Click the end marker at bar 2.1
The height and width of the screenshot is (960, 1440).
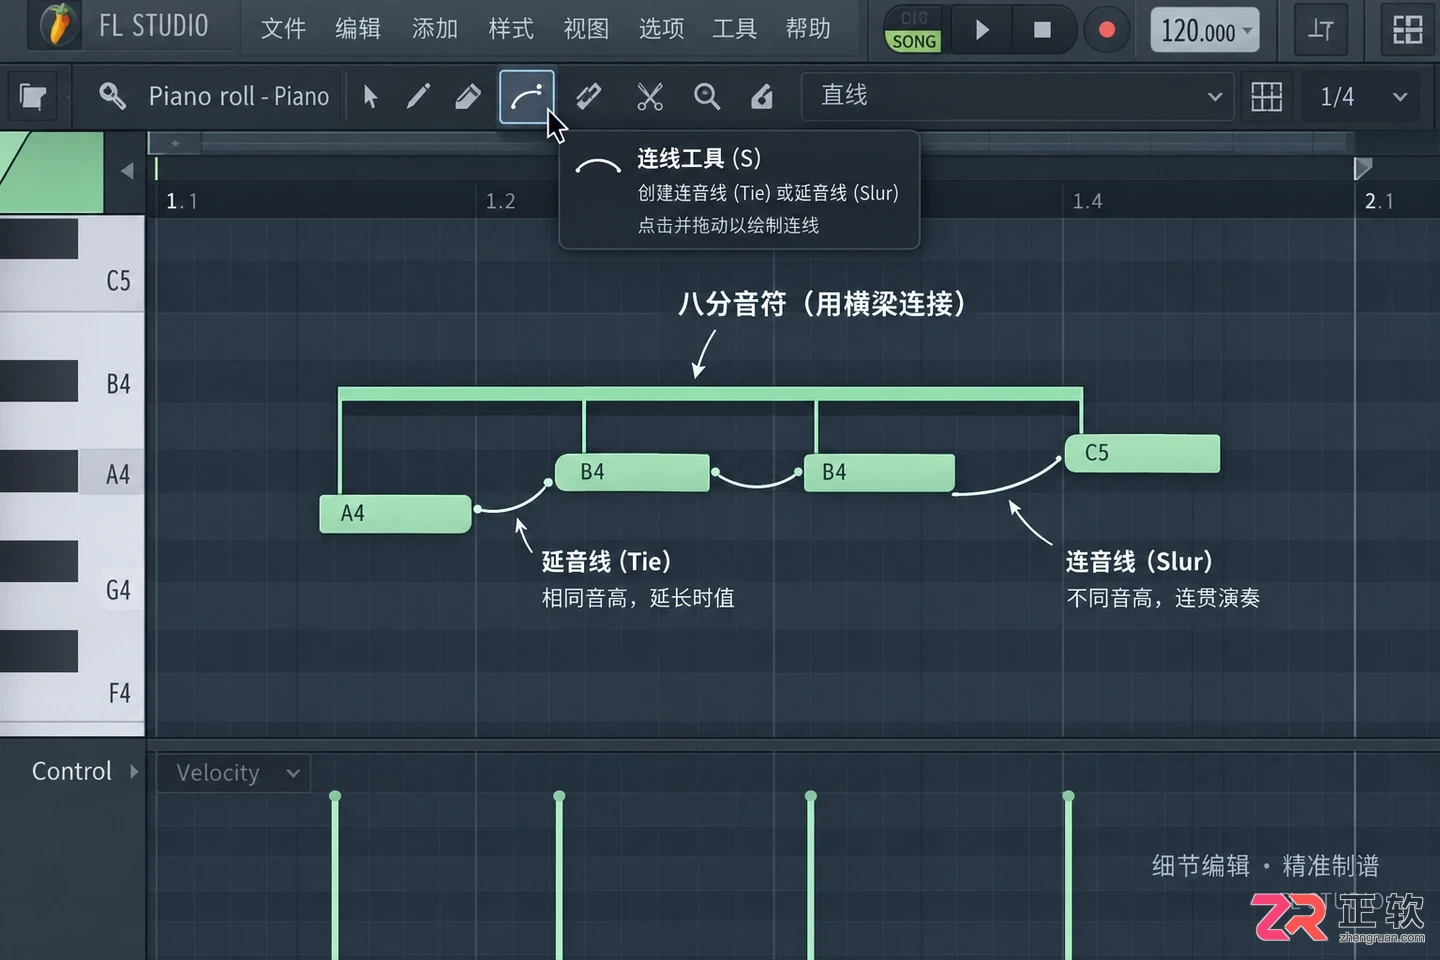[x=1362, y=168]
